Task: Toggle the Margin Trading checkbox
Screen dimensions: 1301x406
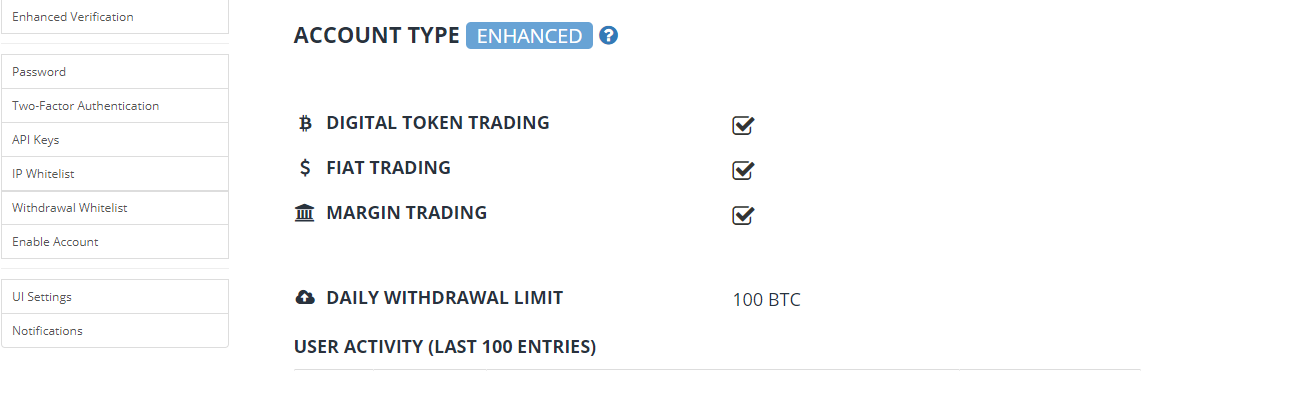Action: point(742,215)
